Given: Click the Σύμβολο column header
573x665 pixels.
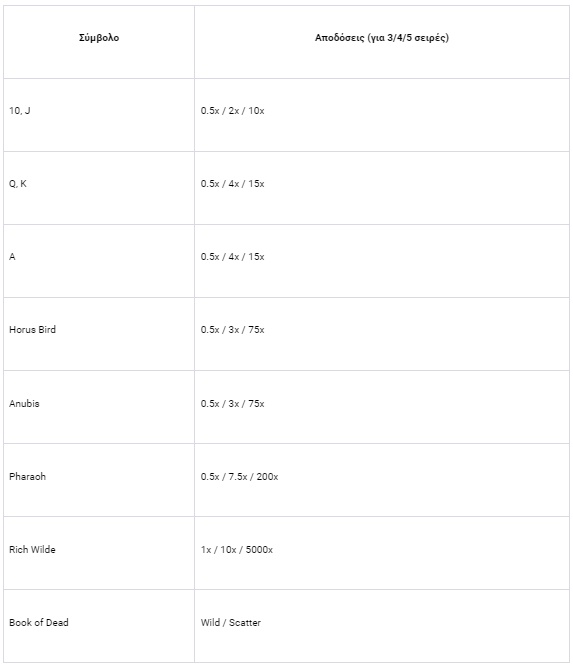Looking at the screenshot, I should [99, 38].
